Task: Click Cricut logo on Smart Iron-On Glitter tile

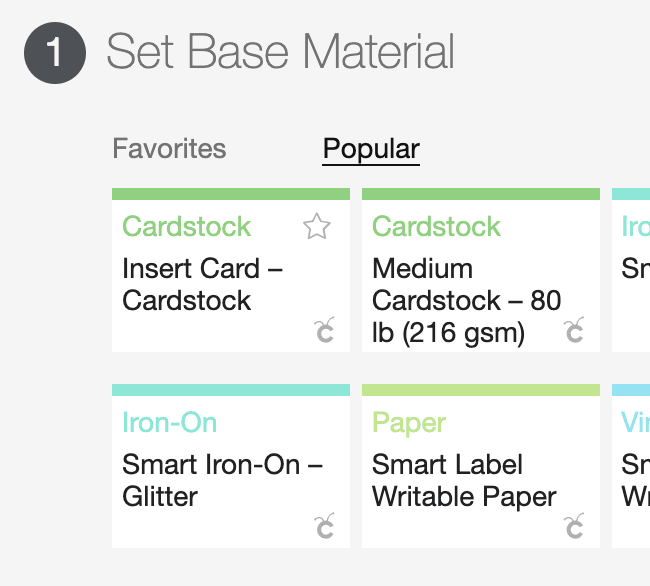Action: (324, 526)
